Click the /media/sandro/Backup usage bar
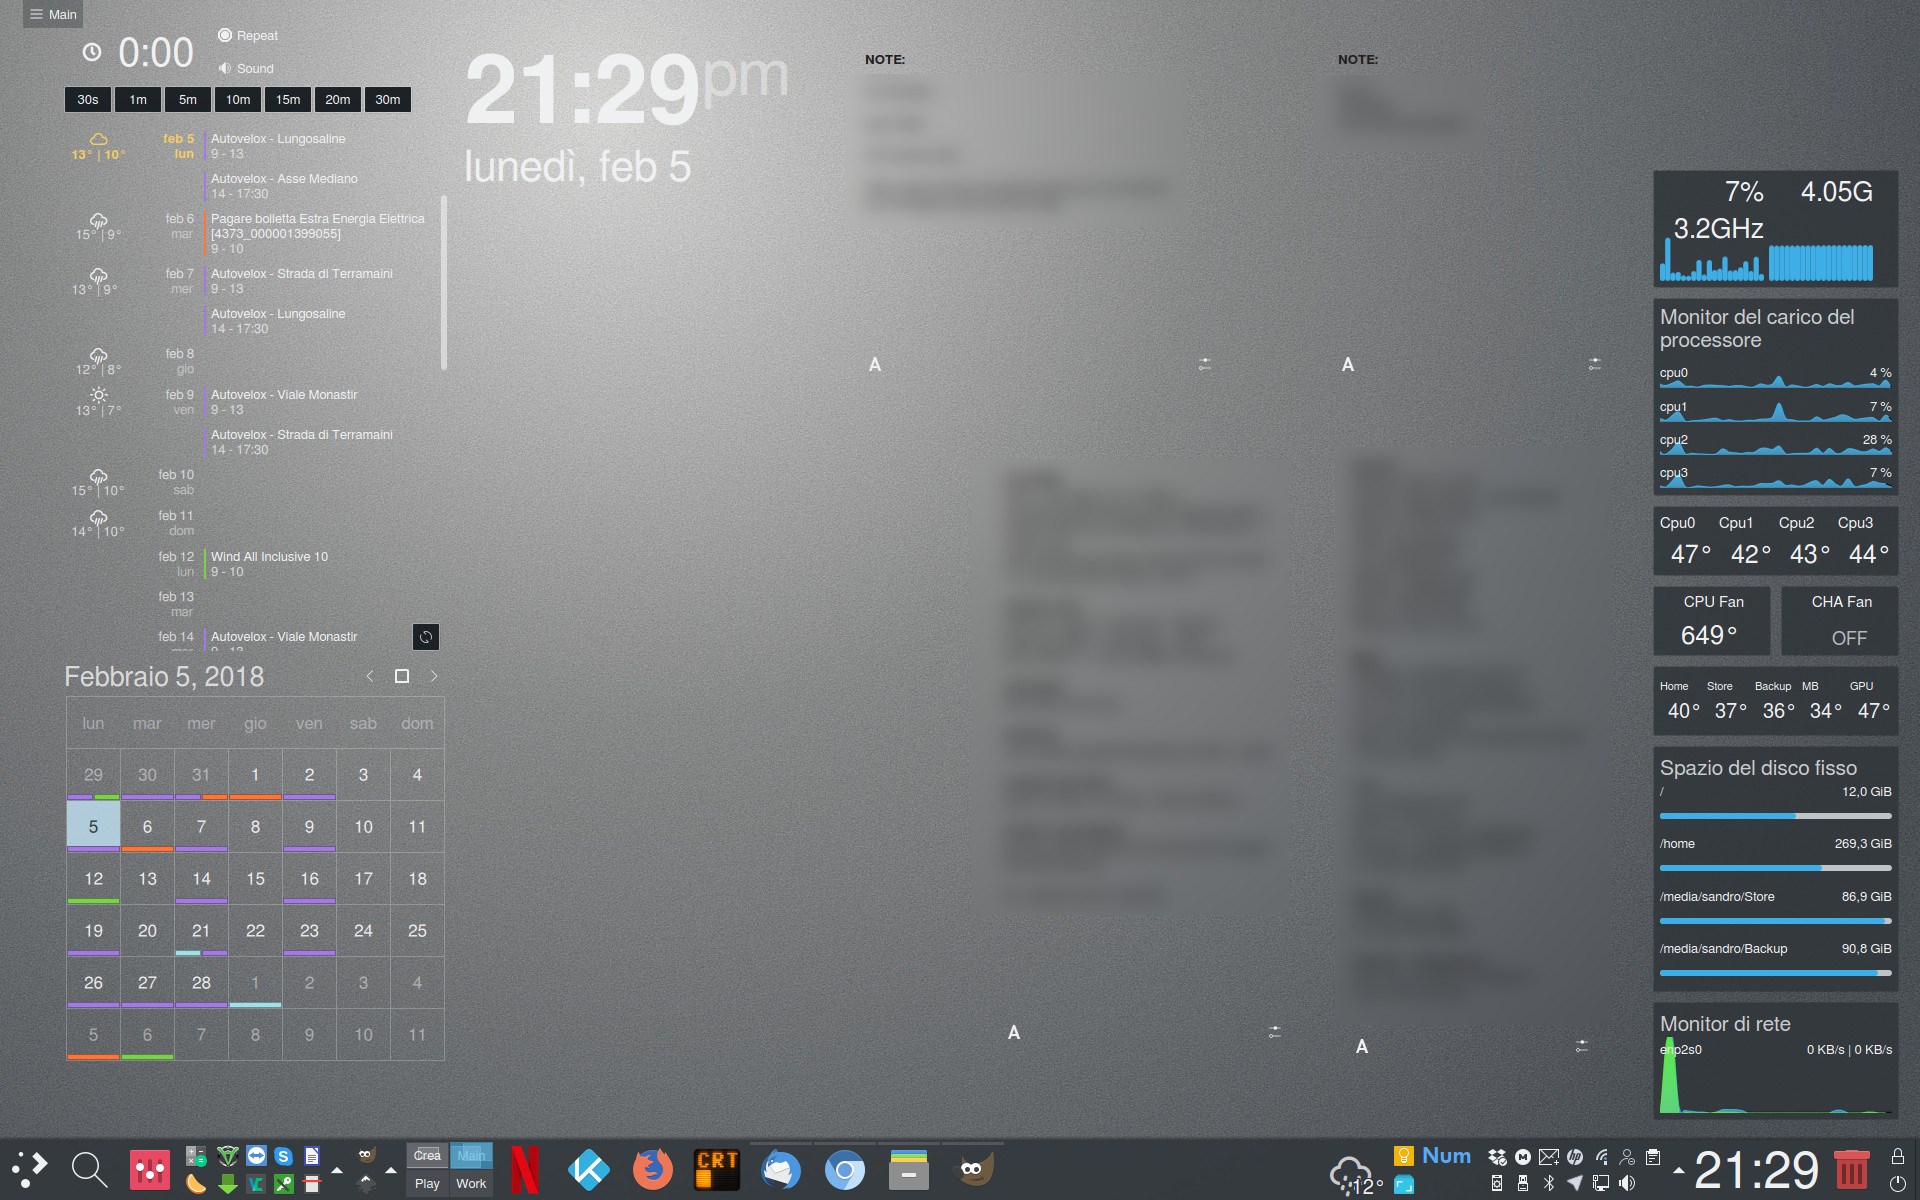The image size is (1920, 1200). [x=1776, y=973]
